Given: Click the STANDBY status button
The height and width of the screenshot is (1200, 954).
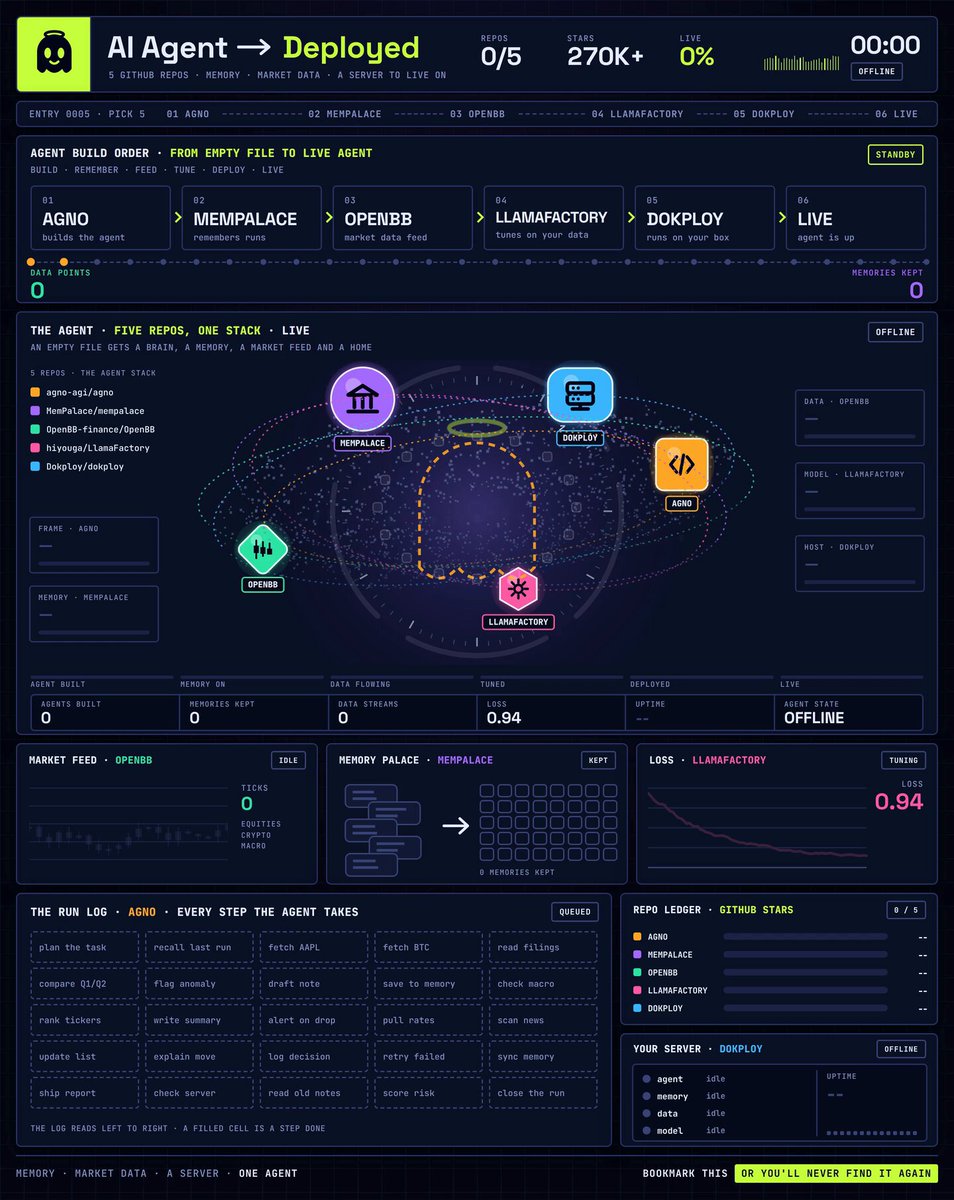Looking at the screenshot, I should click(x=895, y=155).
